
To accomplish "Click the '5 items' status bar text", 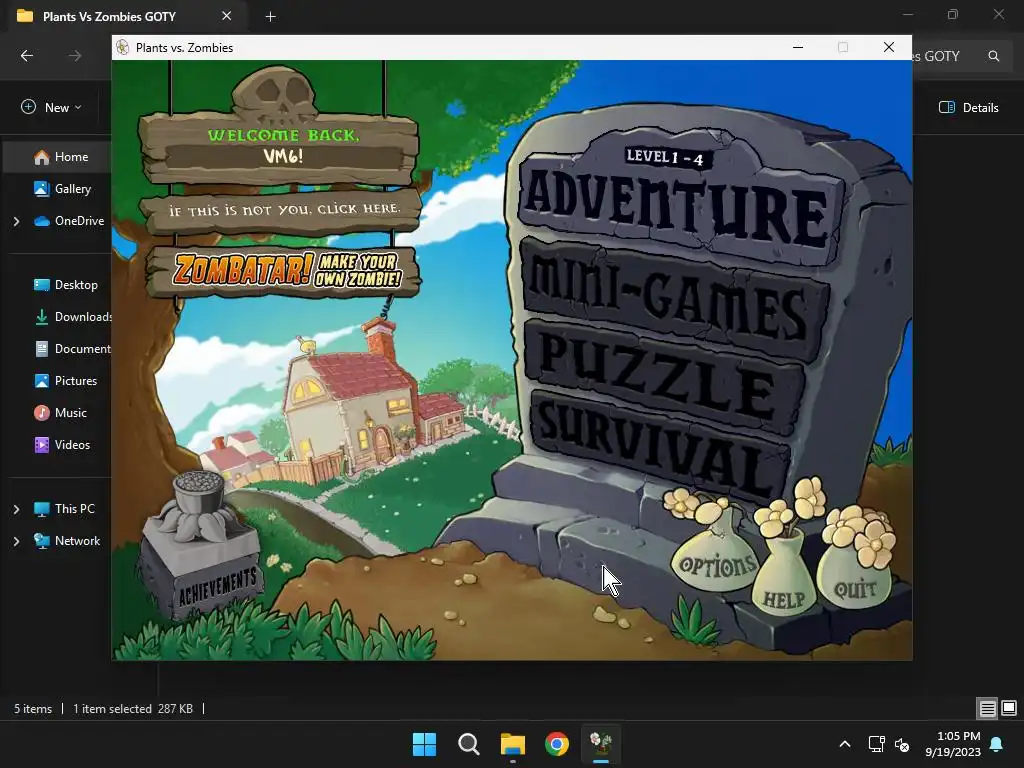I will click(33, 709).
